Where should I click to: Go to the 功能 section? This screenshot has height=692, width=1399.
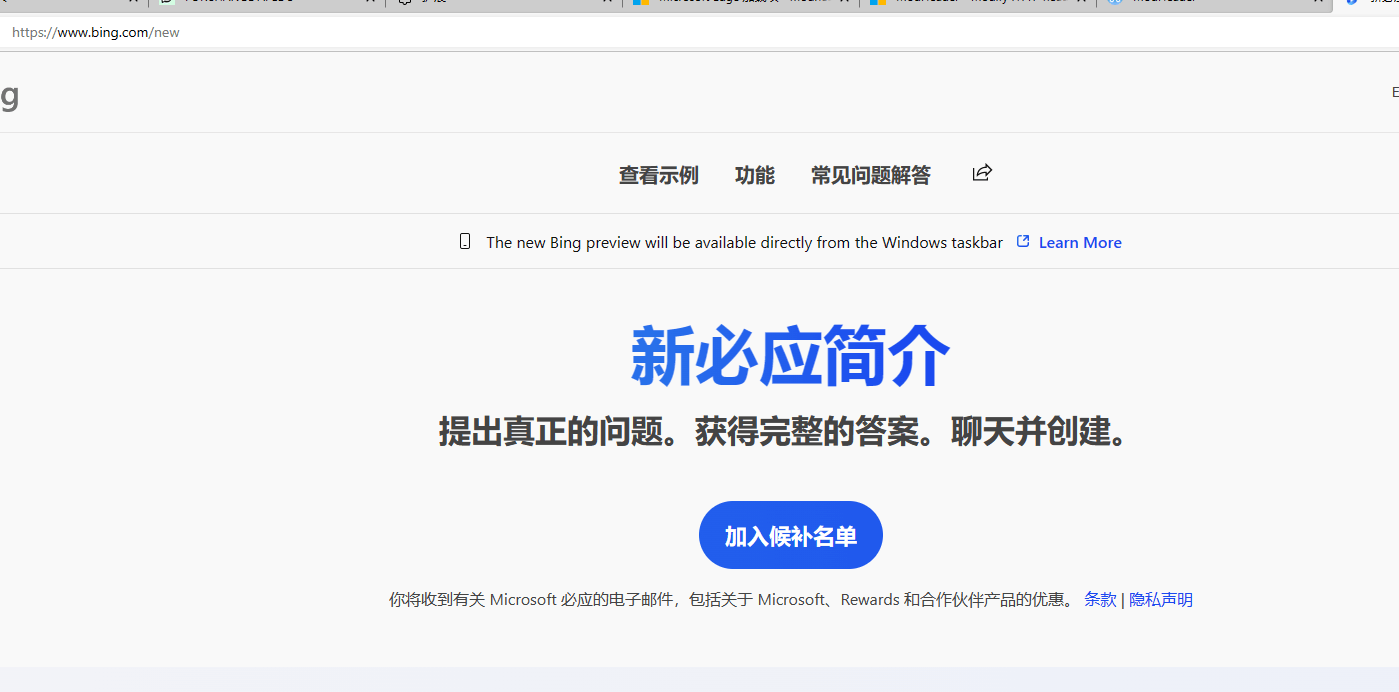tap(754, 175)
